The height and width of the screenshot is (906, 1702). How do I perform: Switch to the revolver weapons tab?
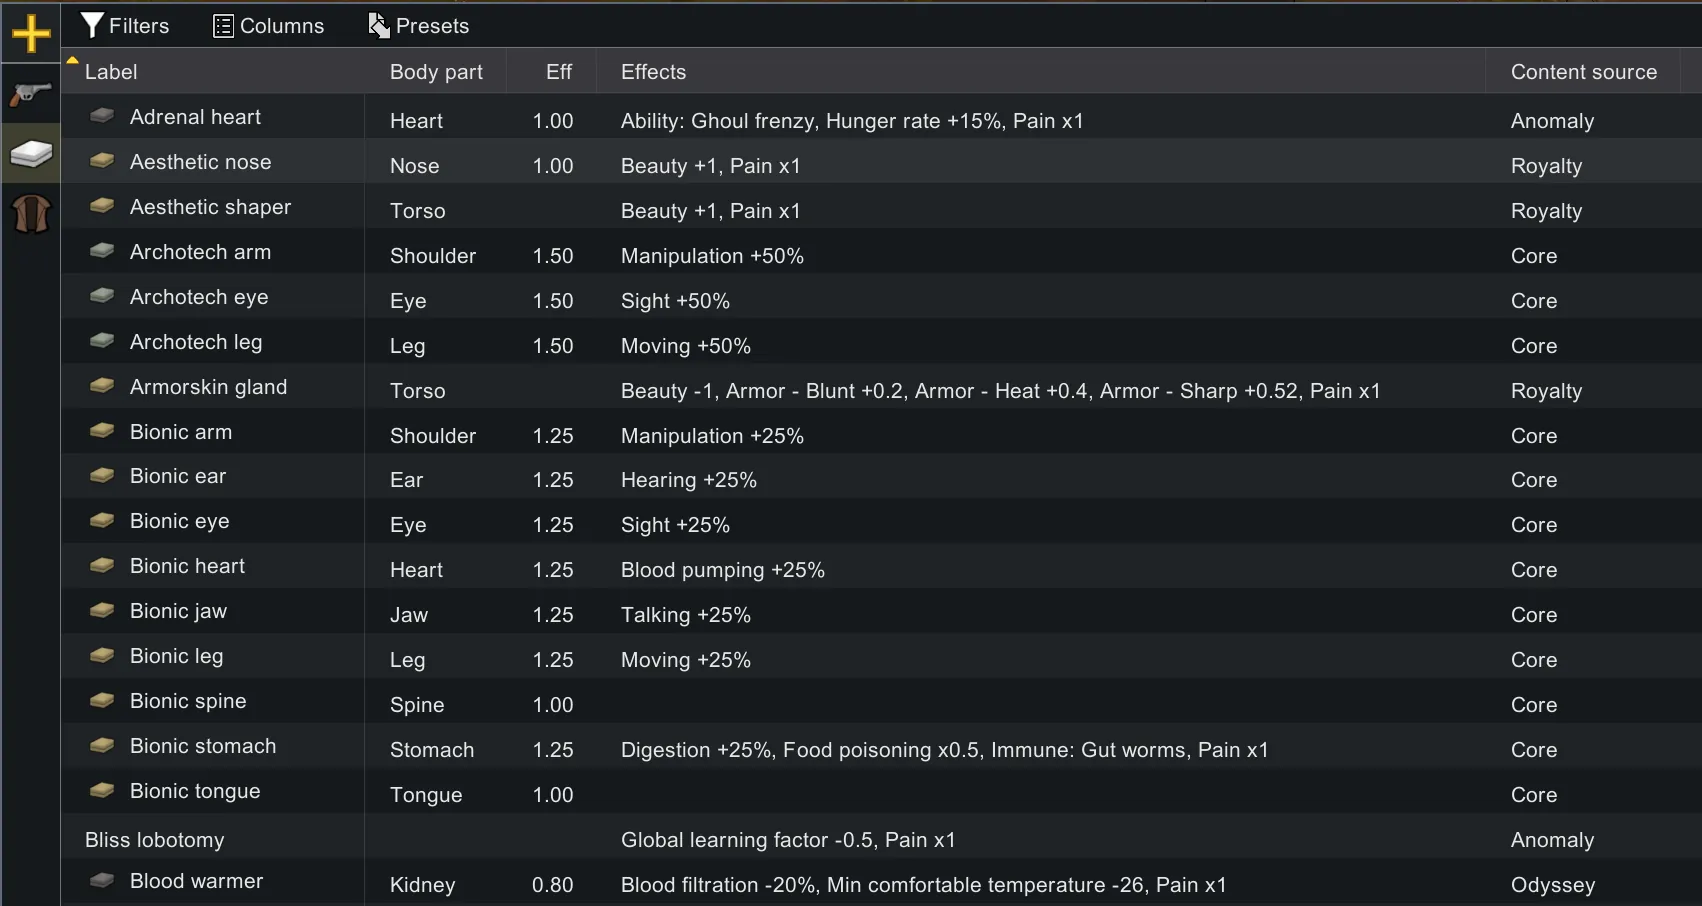click(x=31, y=94)
